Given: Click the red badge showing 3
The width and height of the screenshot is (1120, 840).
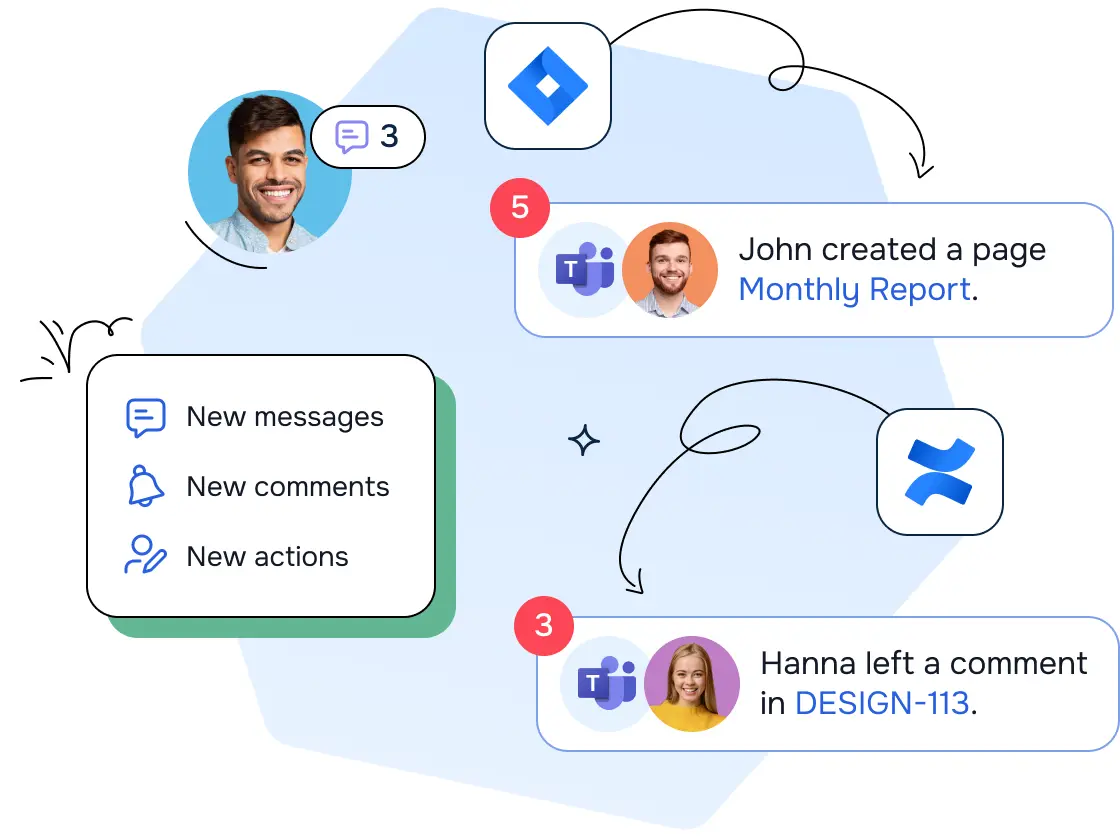Looking at the screenshot, I should coord(543,627).
